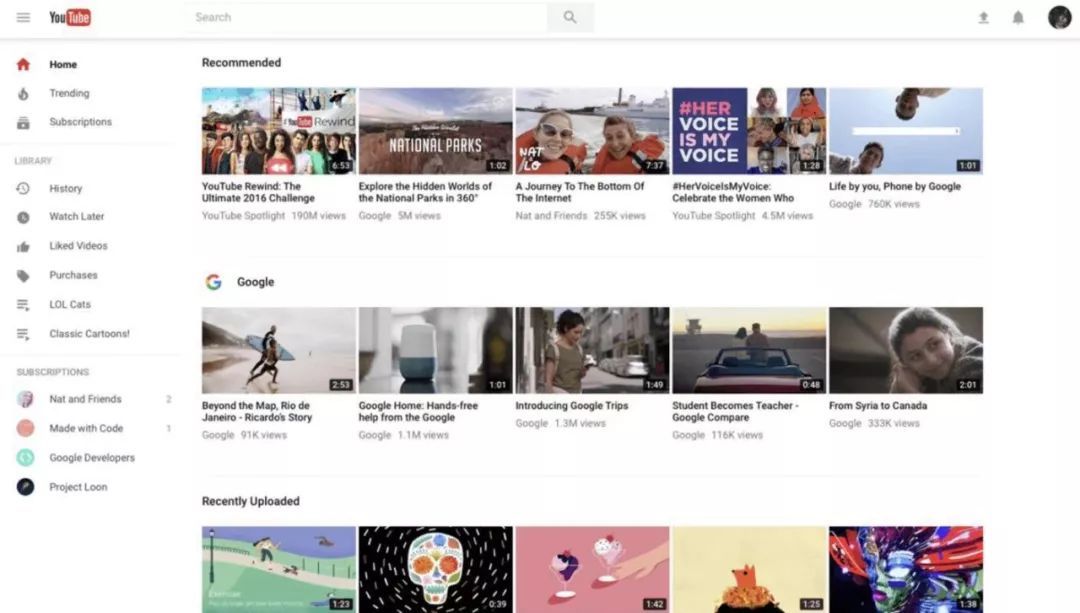This screenshot has height=613, width=1080.
Task: Click the Google Developers channel avatar
Action: 25,457
